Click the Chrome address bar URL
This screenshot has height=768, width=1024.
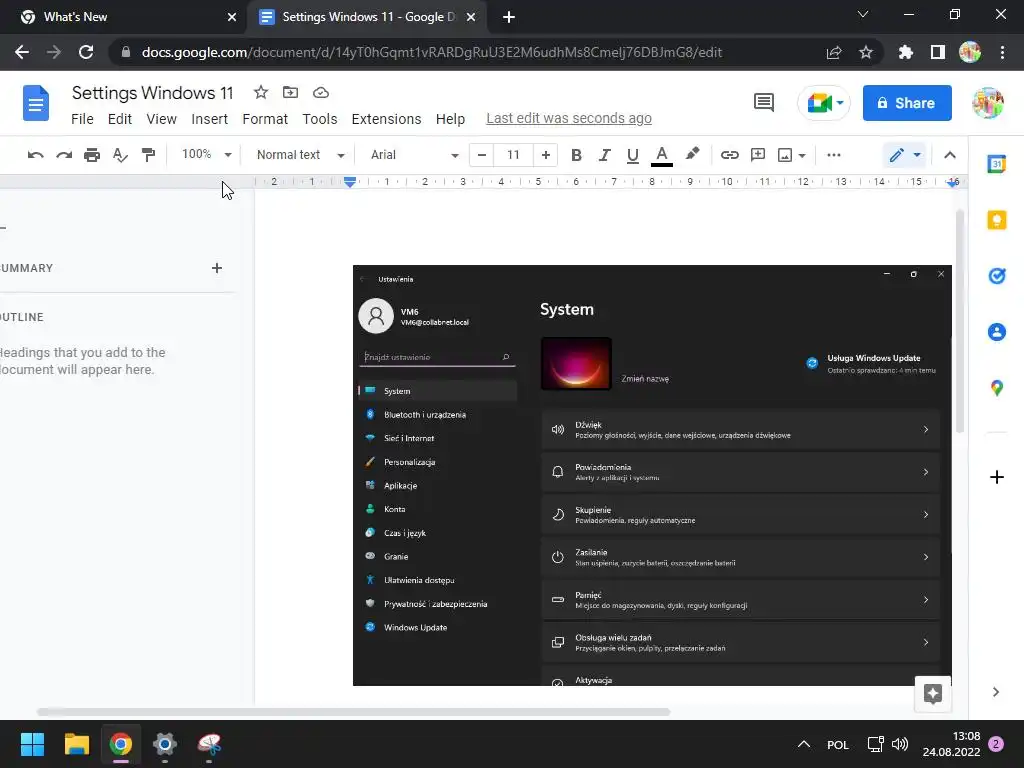(432, 52)
